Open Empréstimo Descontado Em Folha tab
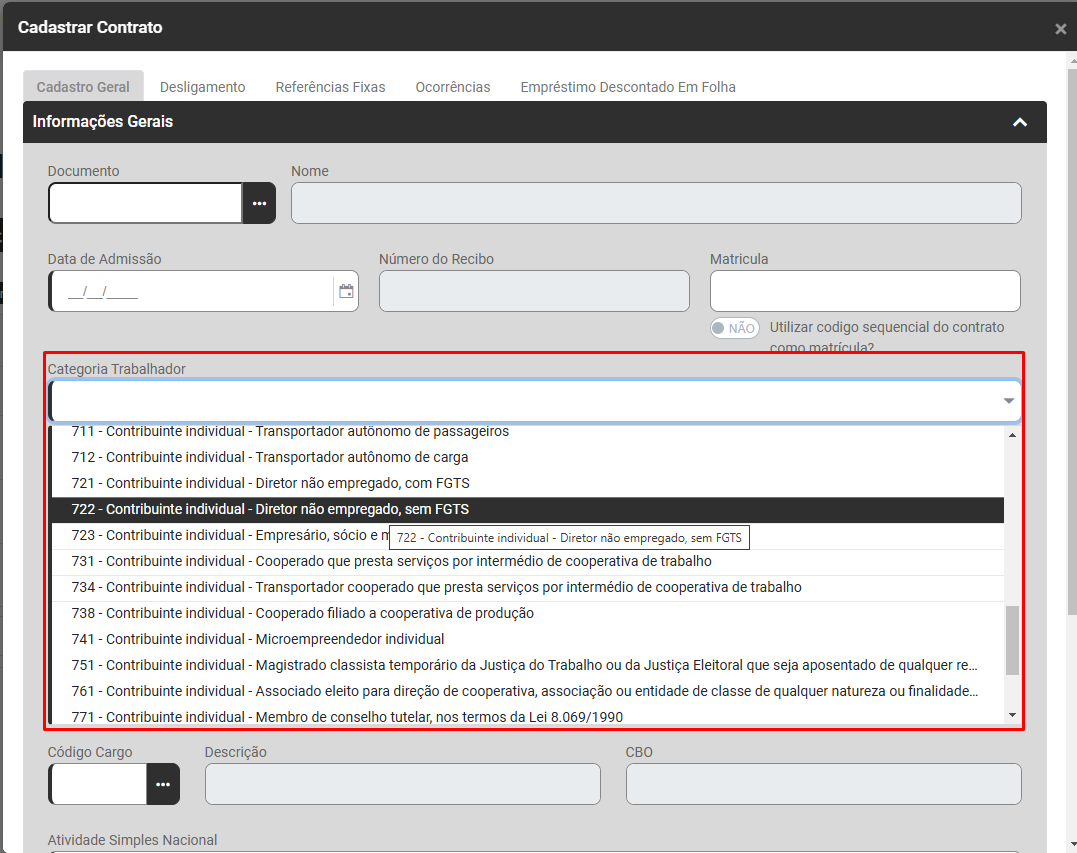The width and height of the screenshot is (1077, 853). tap(628, 87)
